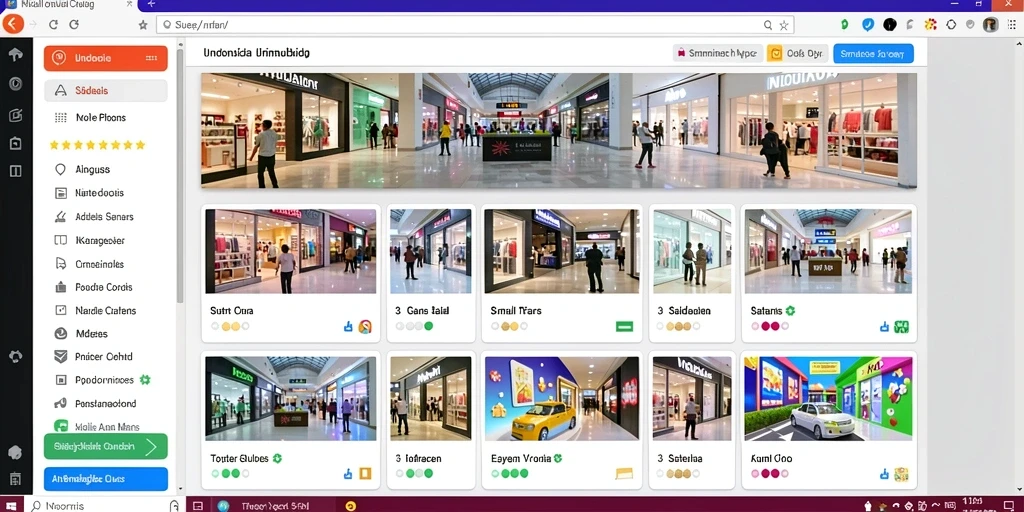Click the orange browser back button

click(12, 25)
